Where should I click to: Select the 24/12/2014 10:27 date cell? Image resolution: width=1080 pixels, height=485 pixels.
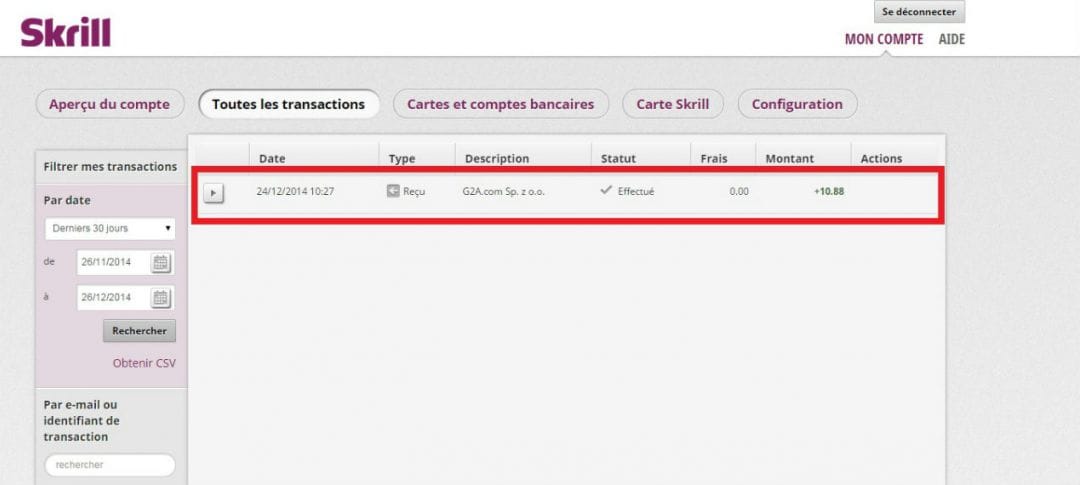[x=295, y=192]
